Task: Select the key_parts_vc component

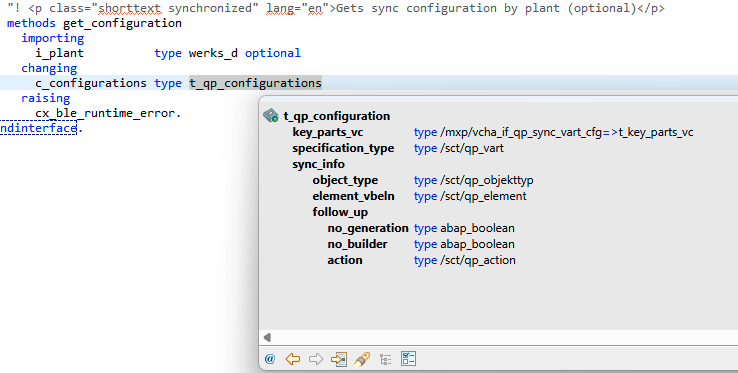Action: 328,132
